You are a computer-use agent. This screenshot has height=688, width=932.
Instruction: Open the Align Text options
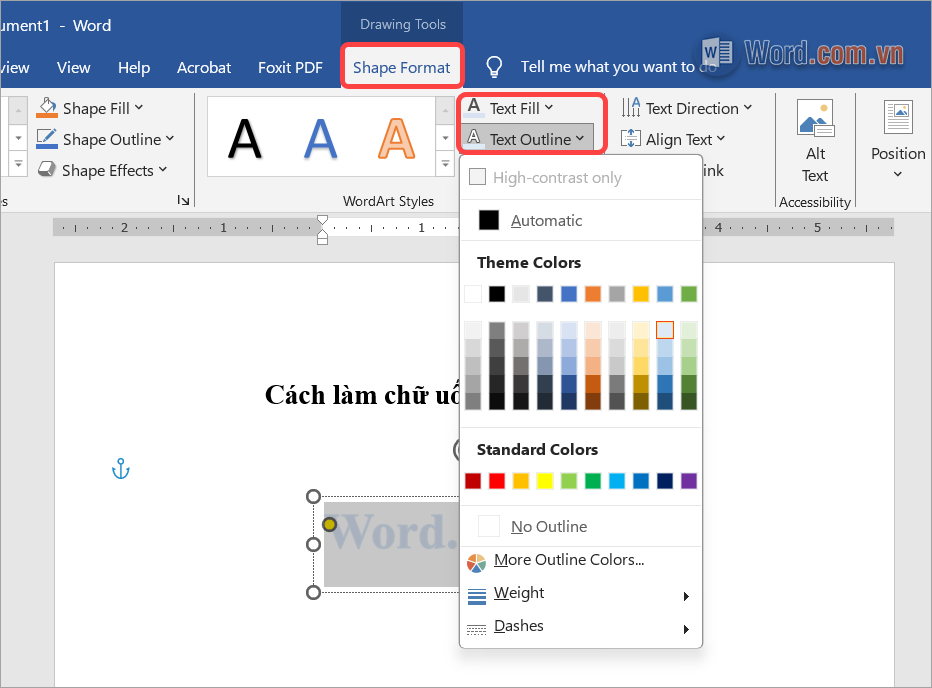point(632,138)
